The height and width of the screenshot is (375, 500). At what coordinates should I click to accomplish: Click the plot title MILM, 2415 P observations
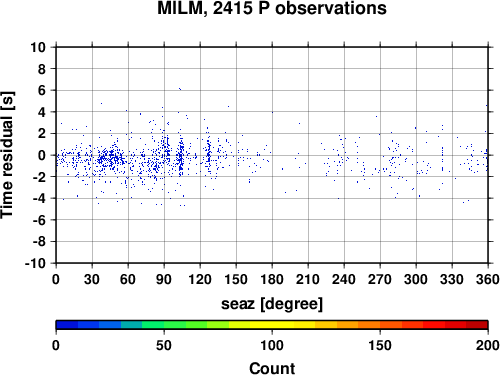coord(272,9)
